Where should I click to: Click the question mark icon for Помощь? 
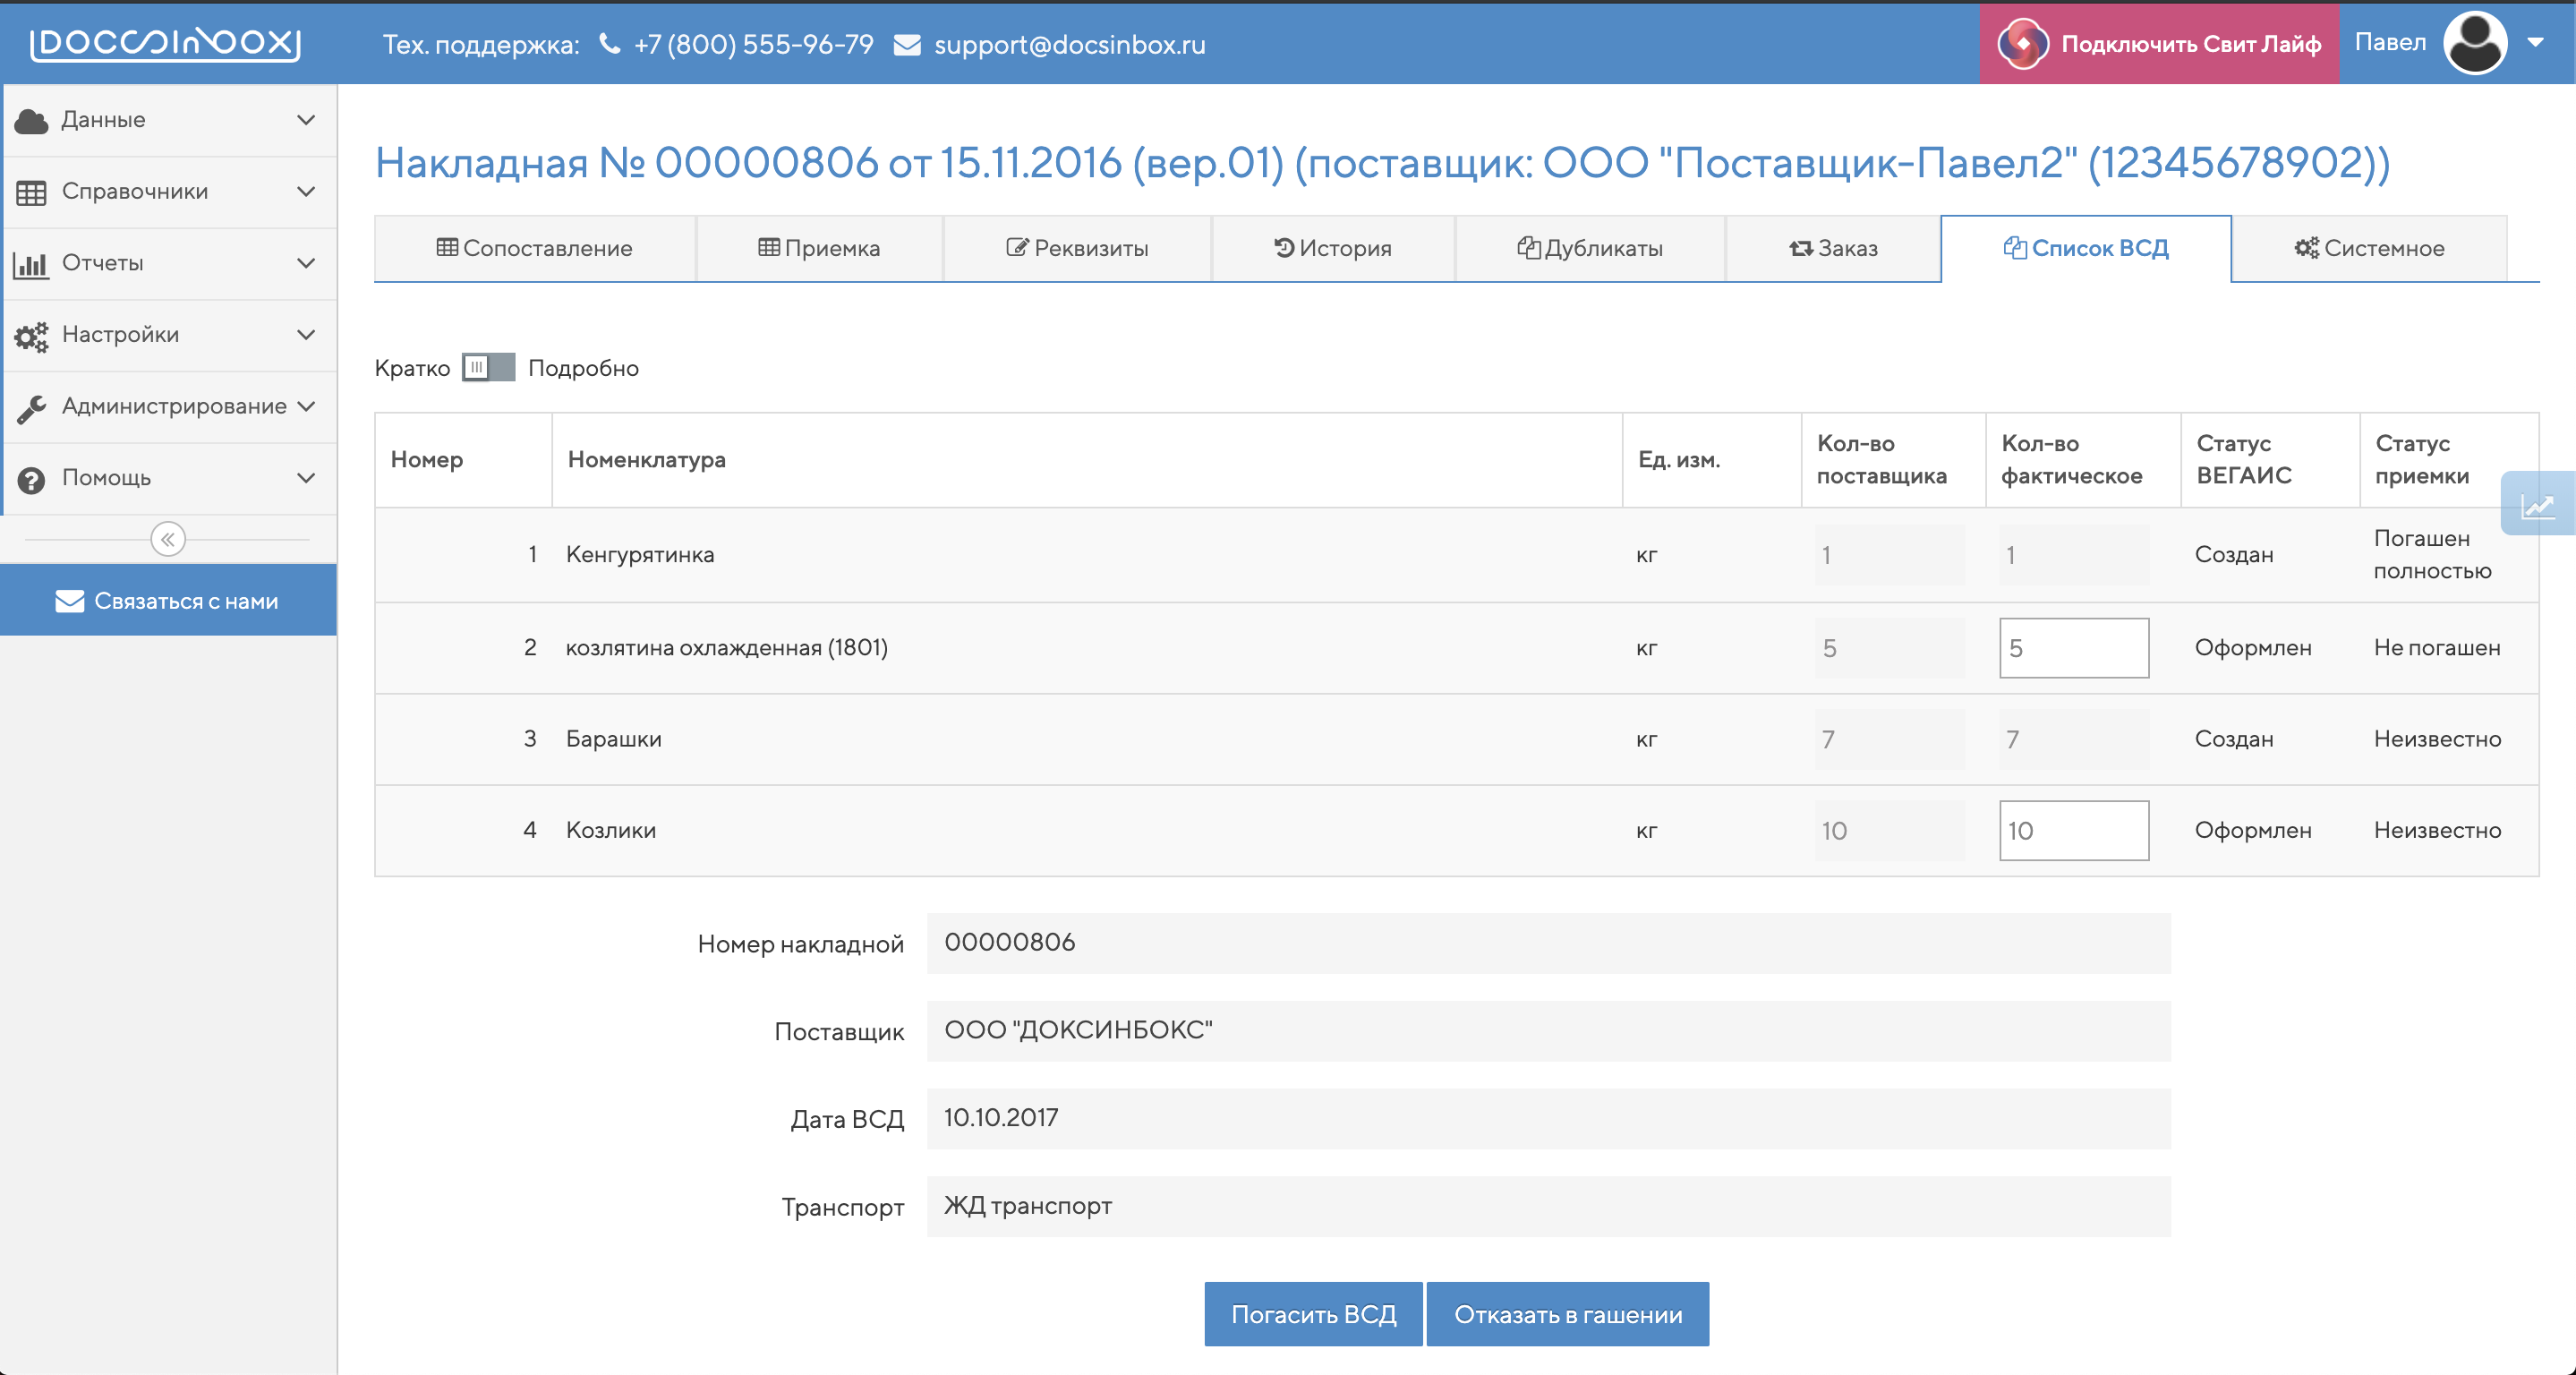[x=32, y=478]
